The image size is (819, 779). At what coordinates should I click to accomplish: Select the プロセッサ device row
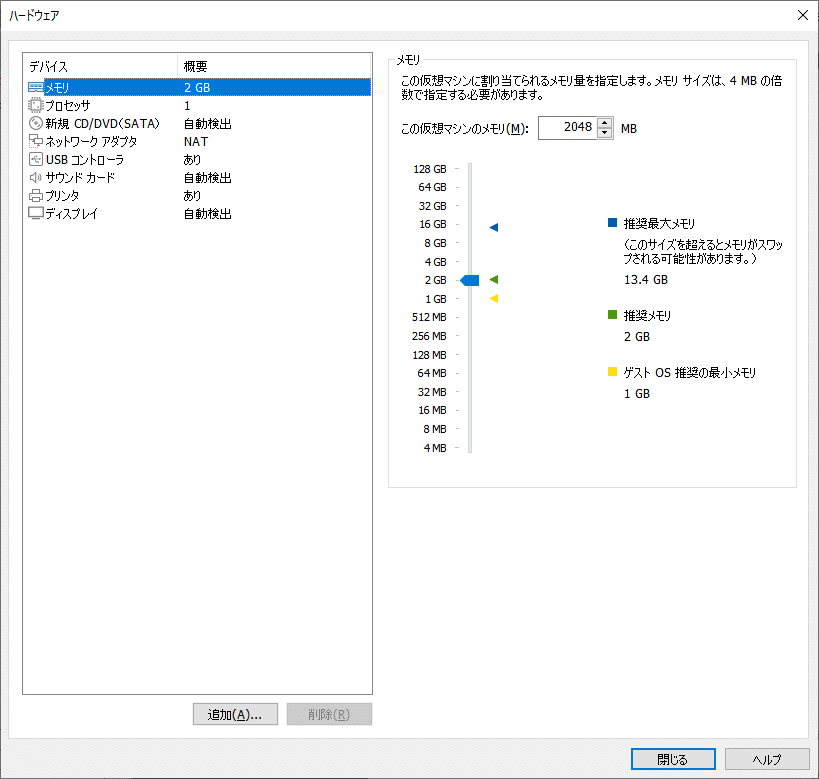[196, 106]
